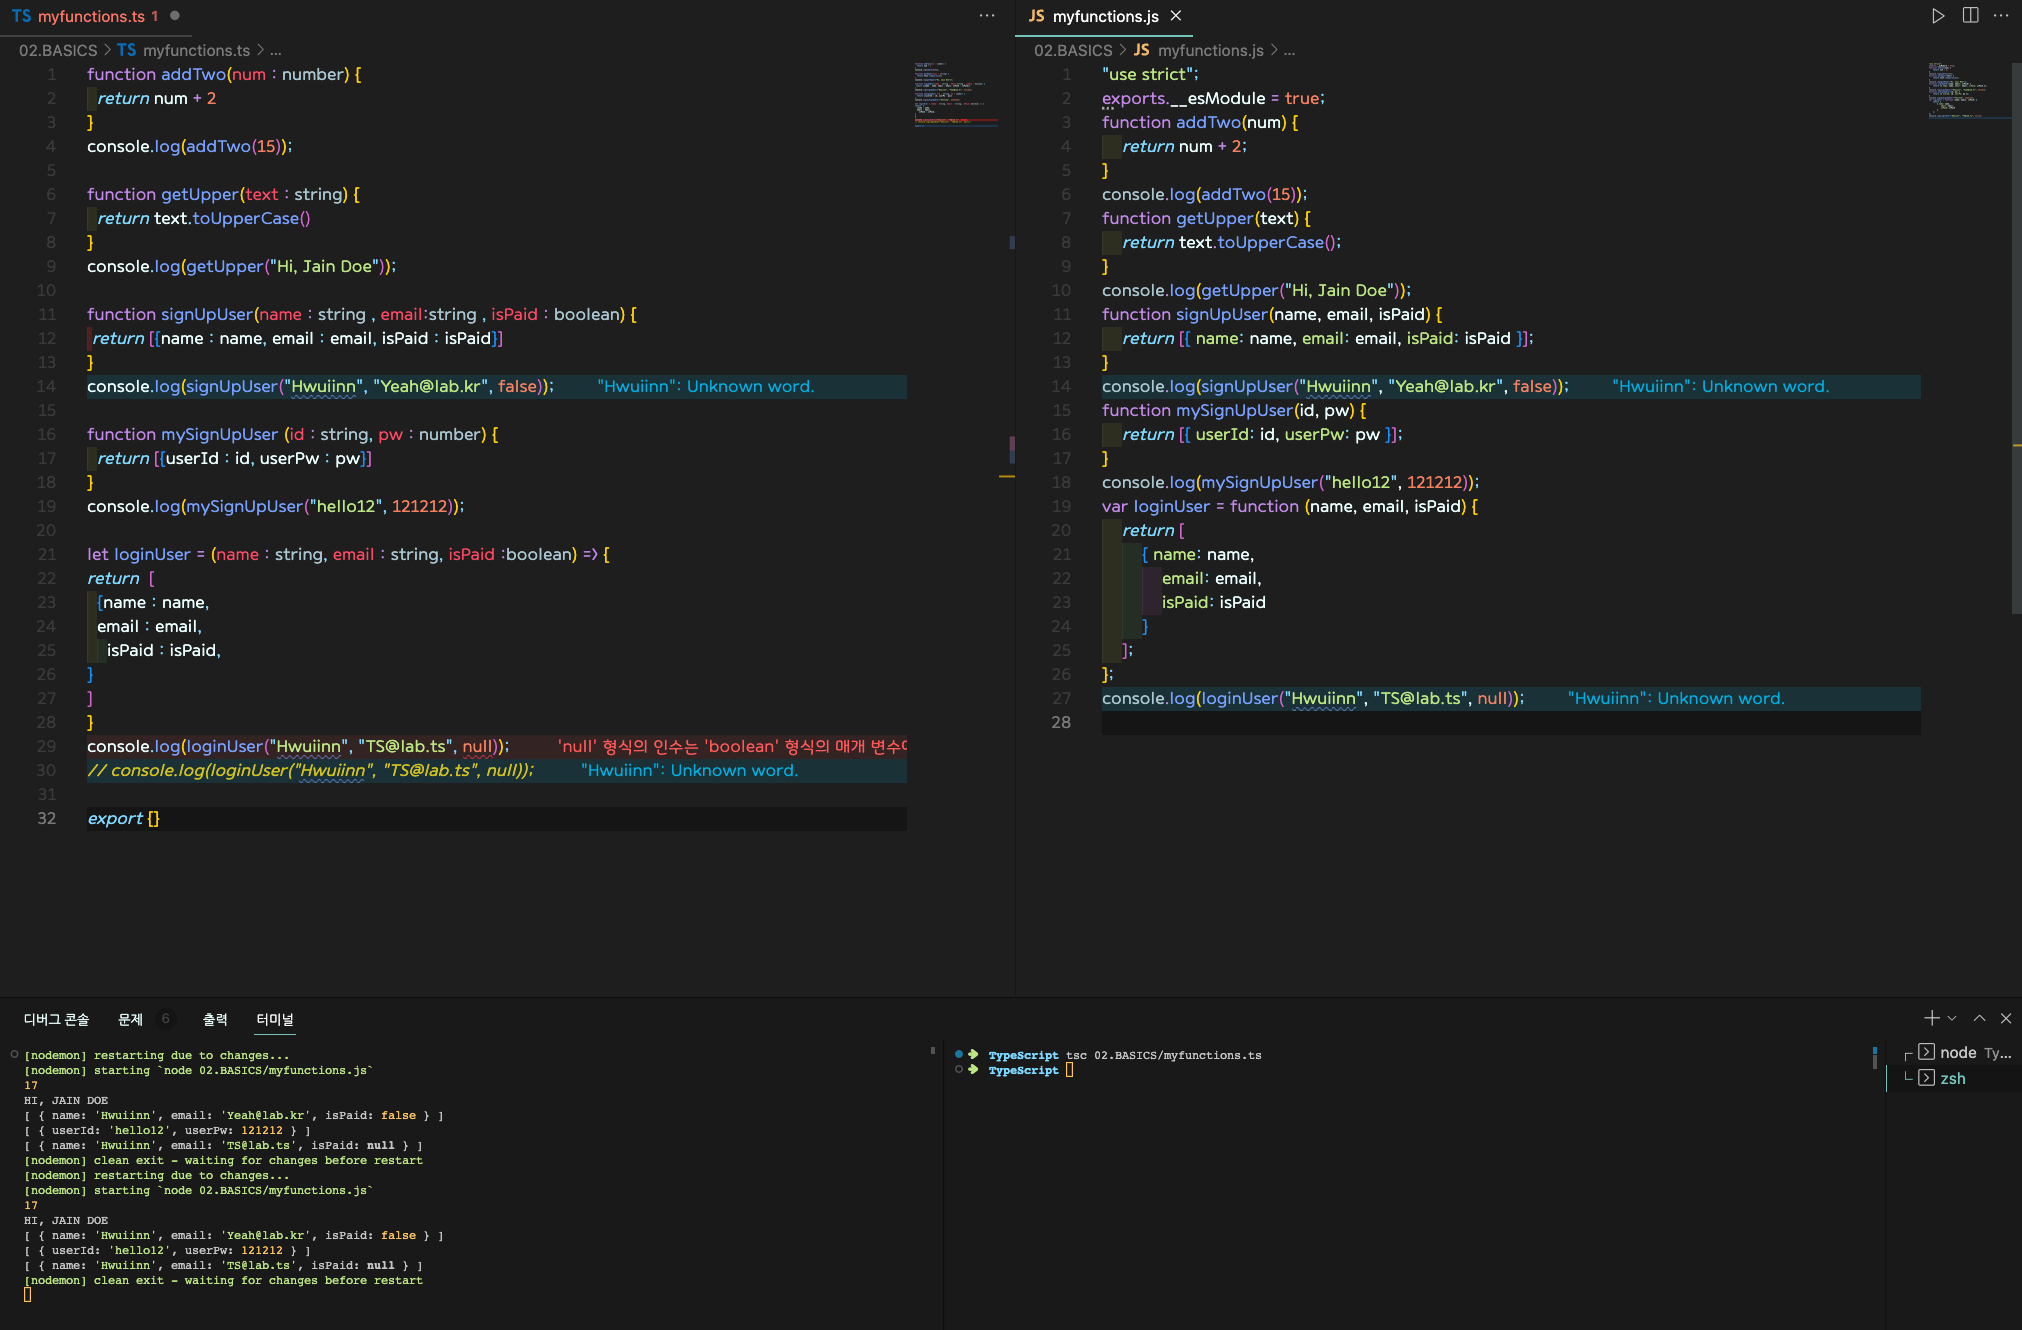This screenshot has height=1330, width=2022.
Task: Open the launch profile dropdown next to plus
Action: click(1952, 1018)
